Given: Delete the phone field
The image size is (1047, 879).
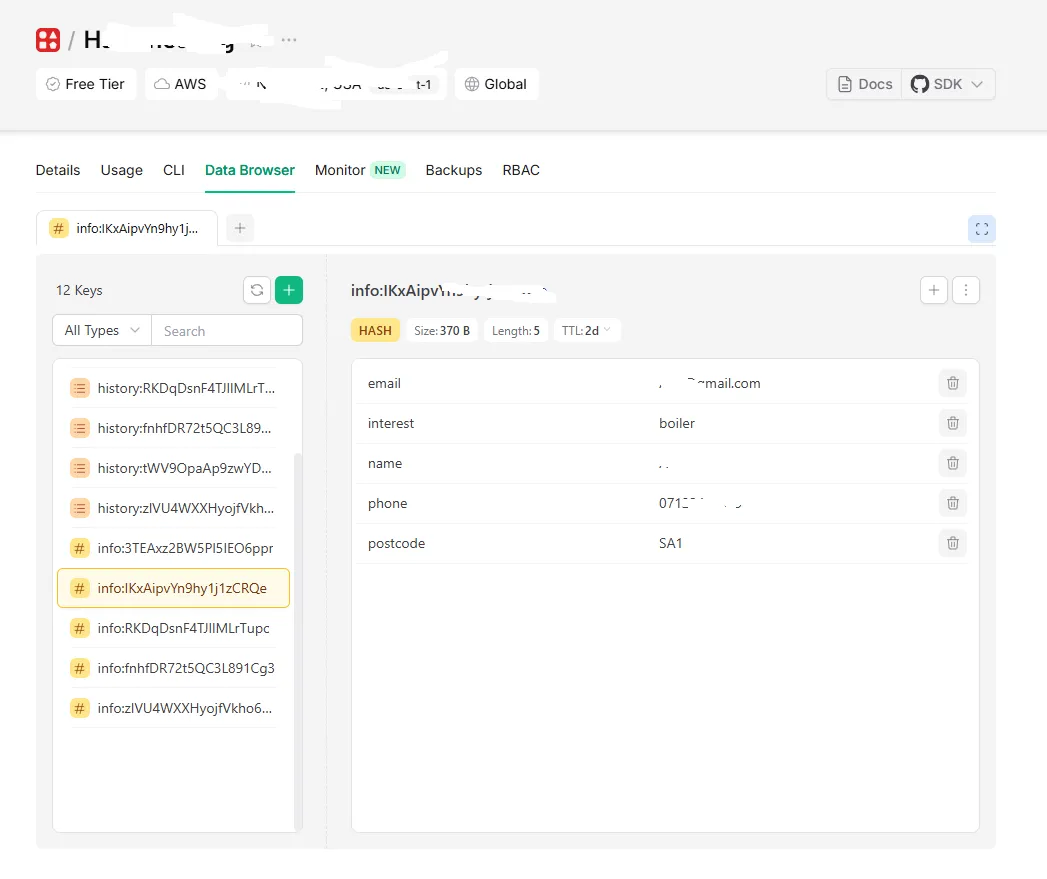Looking at the screenshot, I should pyautogui.click(x=953, y=504).
